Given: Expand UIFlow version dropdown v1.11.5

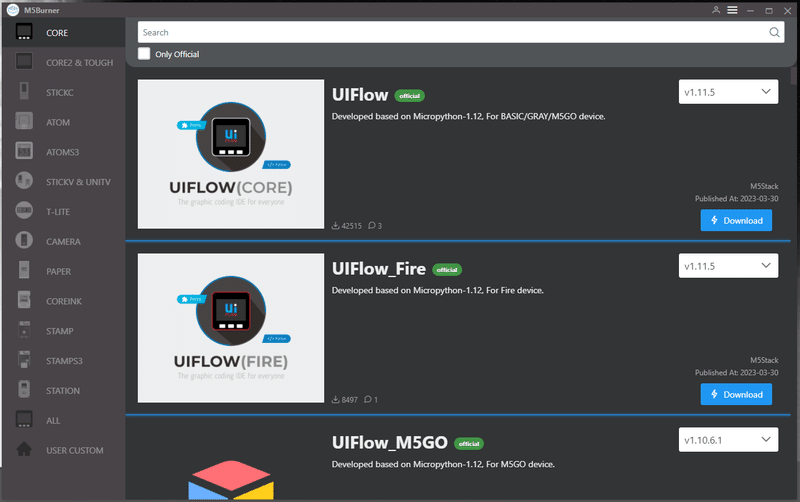Looking at the screenshot, I should click(x=728, y=92).
